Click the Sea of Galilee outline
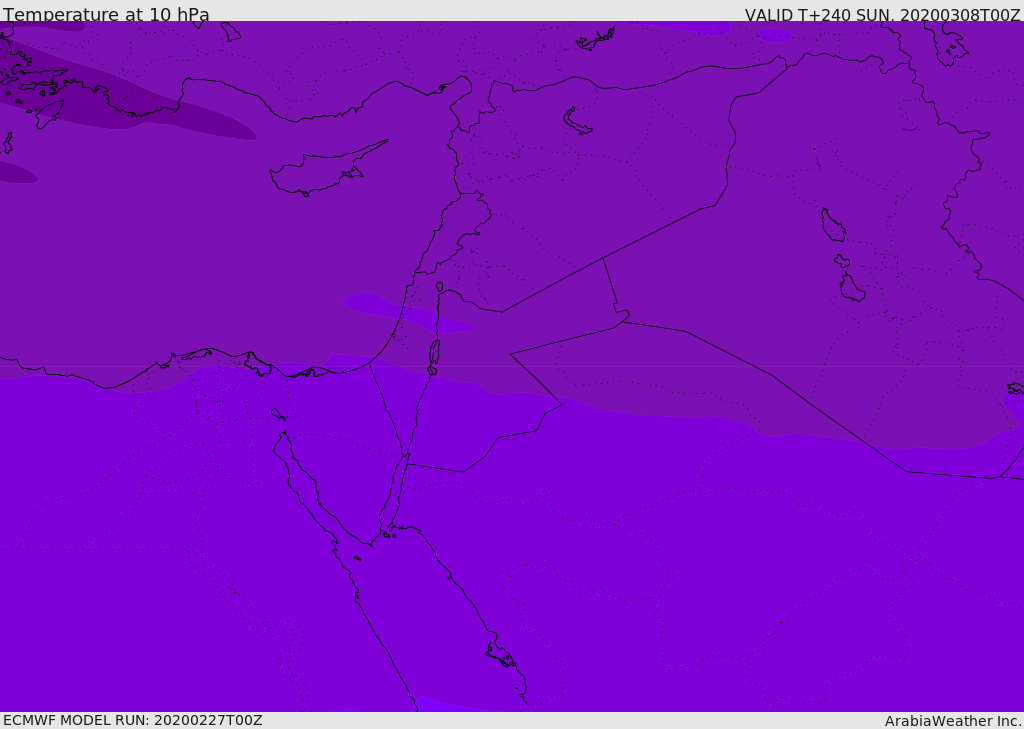This screenshot has height=729, width=1024. 439,287
